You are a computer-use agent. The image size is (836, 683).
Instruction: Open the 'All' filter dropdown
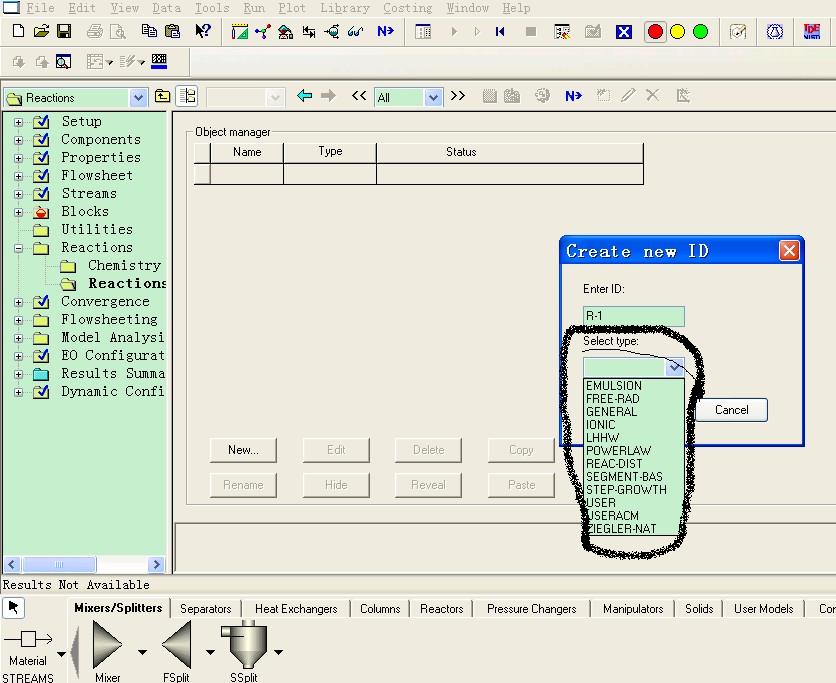tap(433, 97)
